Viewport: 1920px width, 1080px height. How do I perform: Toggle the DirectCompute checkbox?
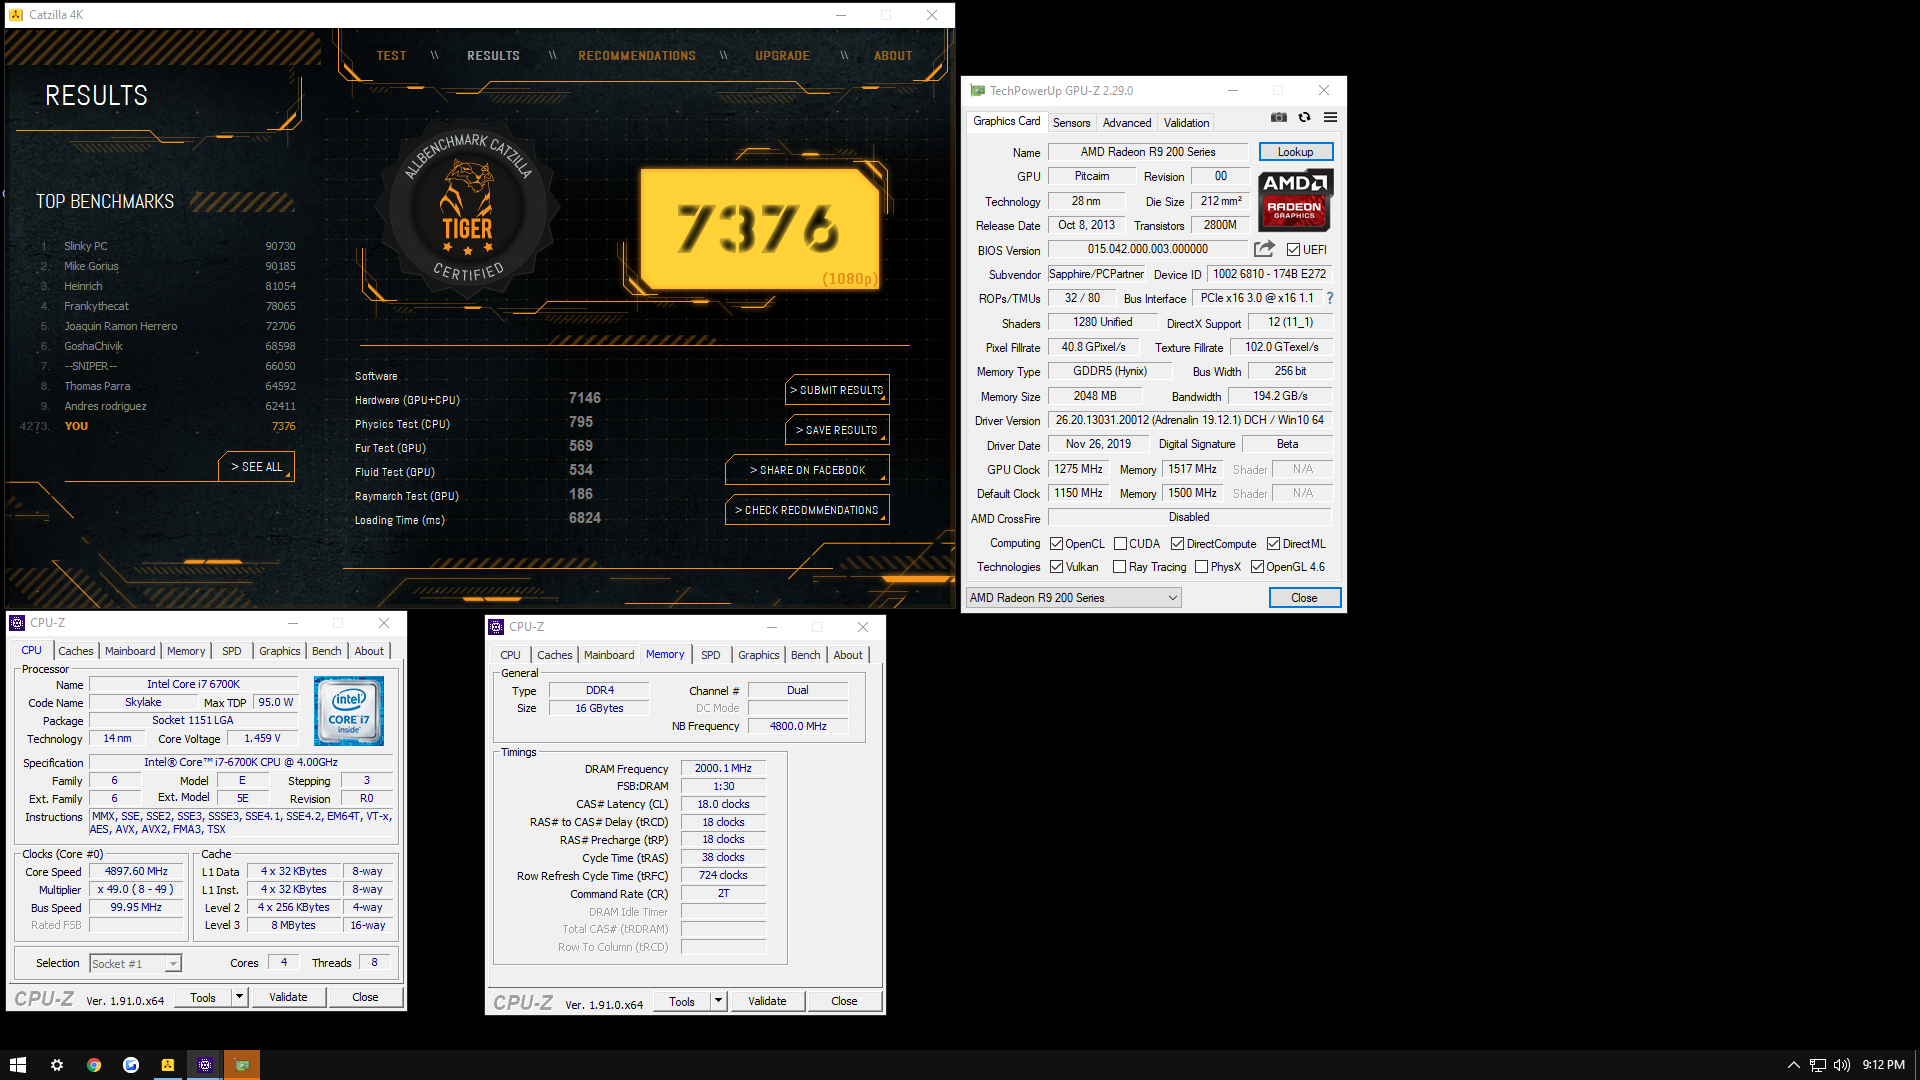(1177, 544)
